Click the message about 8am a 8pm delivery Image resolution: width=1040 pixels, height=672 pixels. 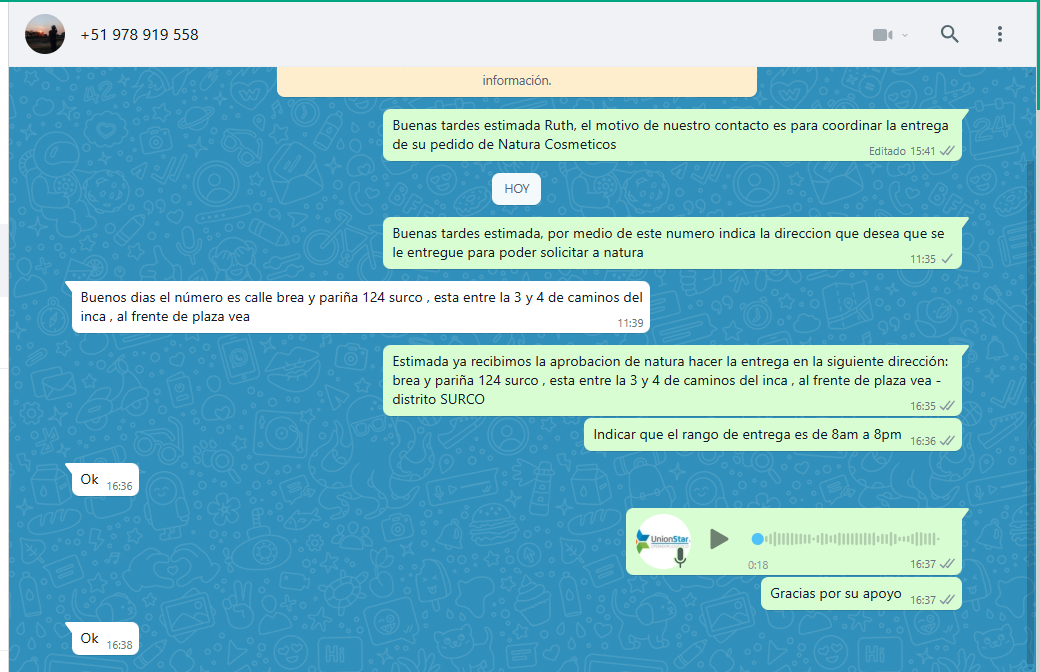pos(747,435)
